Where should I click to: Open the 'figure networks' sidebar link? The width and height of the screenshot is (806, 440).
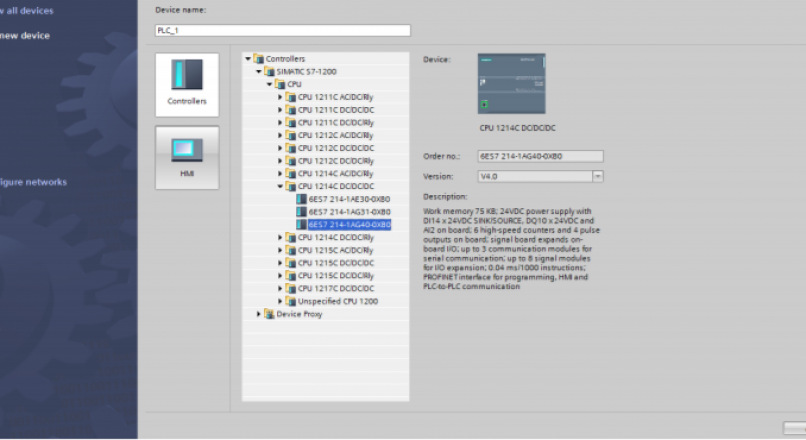pyautogui.click(x=33, y=182)
